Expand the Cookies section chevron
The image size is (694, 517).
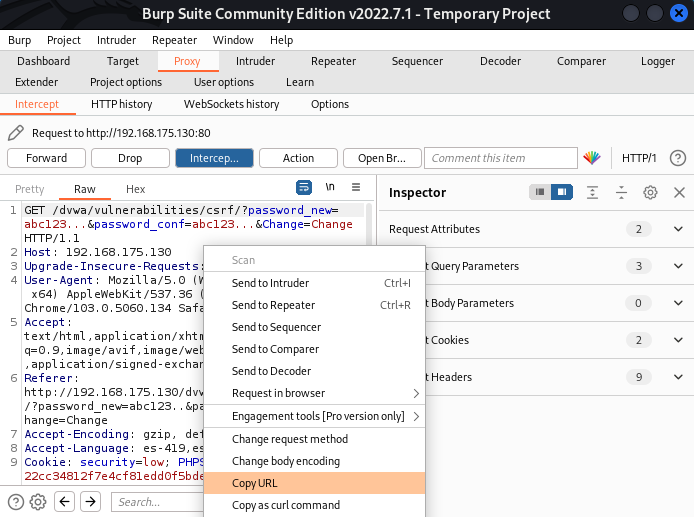point(678,340)
